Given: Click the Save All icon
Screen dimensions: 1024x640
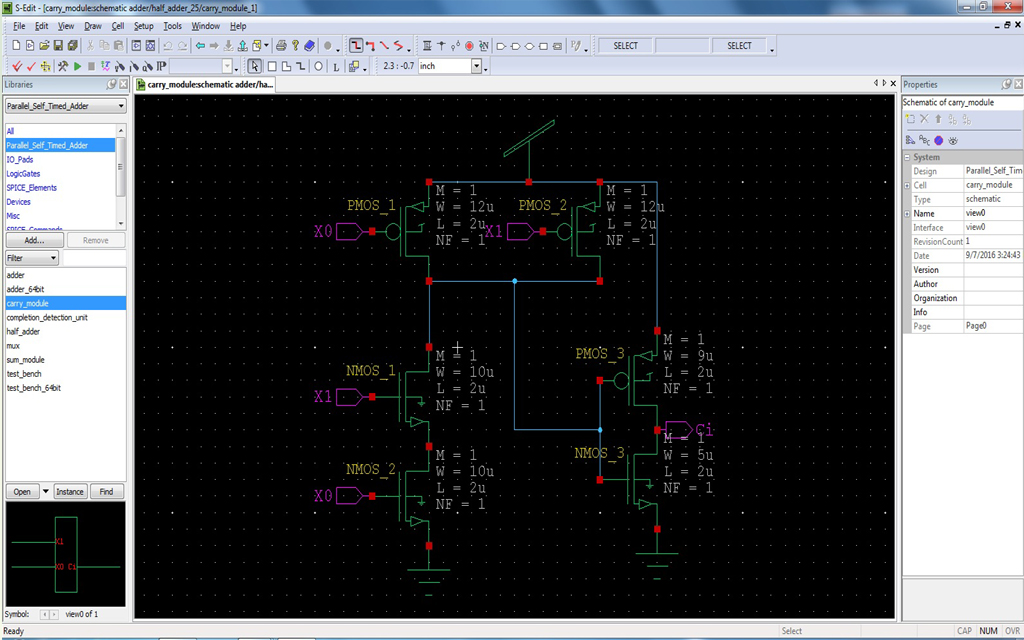Looking at the screenshot, I should 72,46.
